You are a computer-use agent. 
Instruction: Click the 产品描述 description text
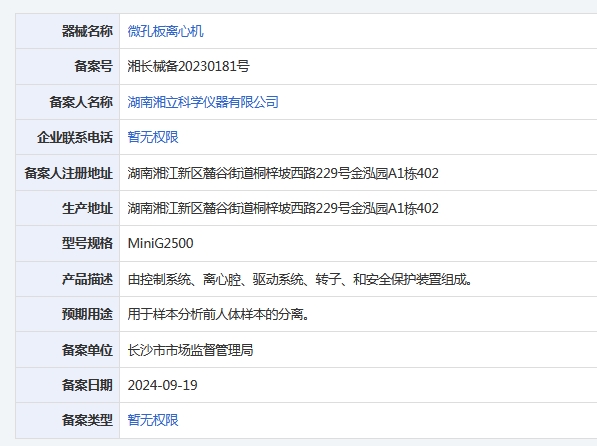tap(300, 279)
